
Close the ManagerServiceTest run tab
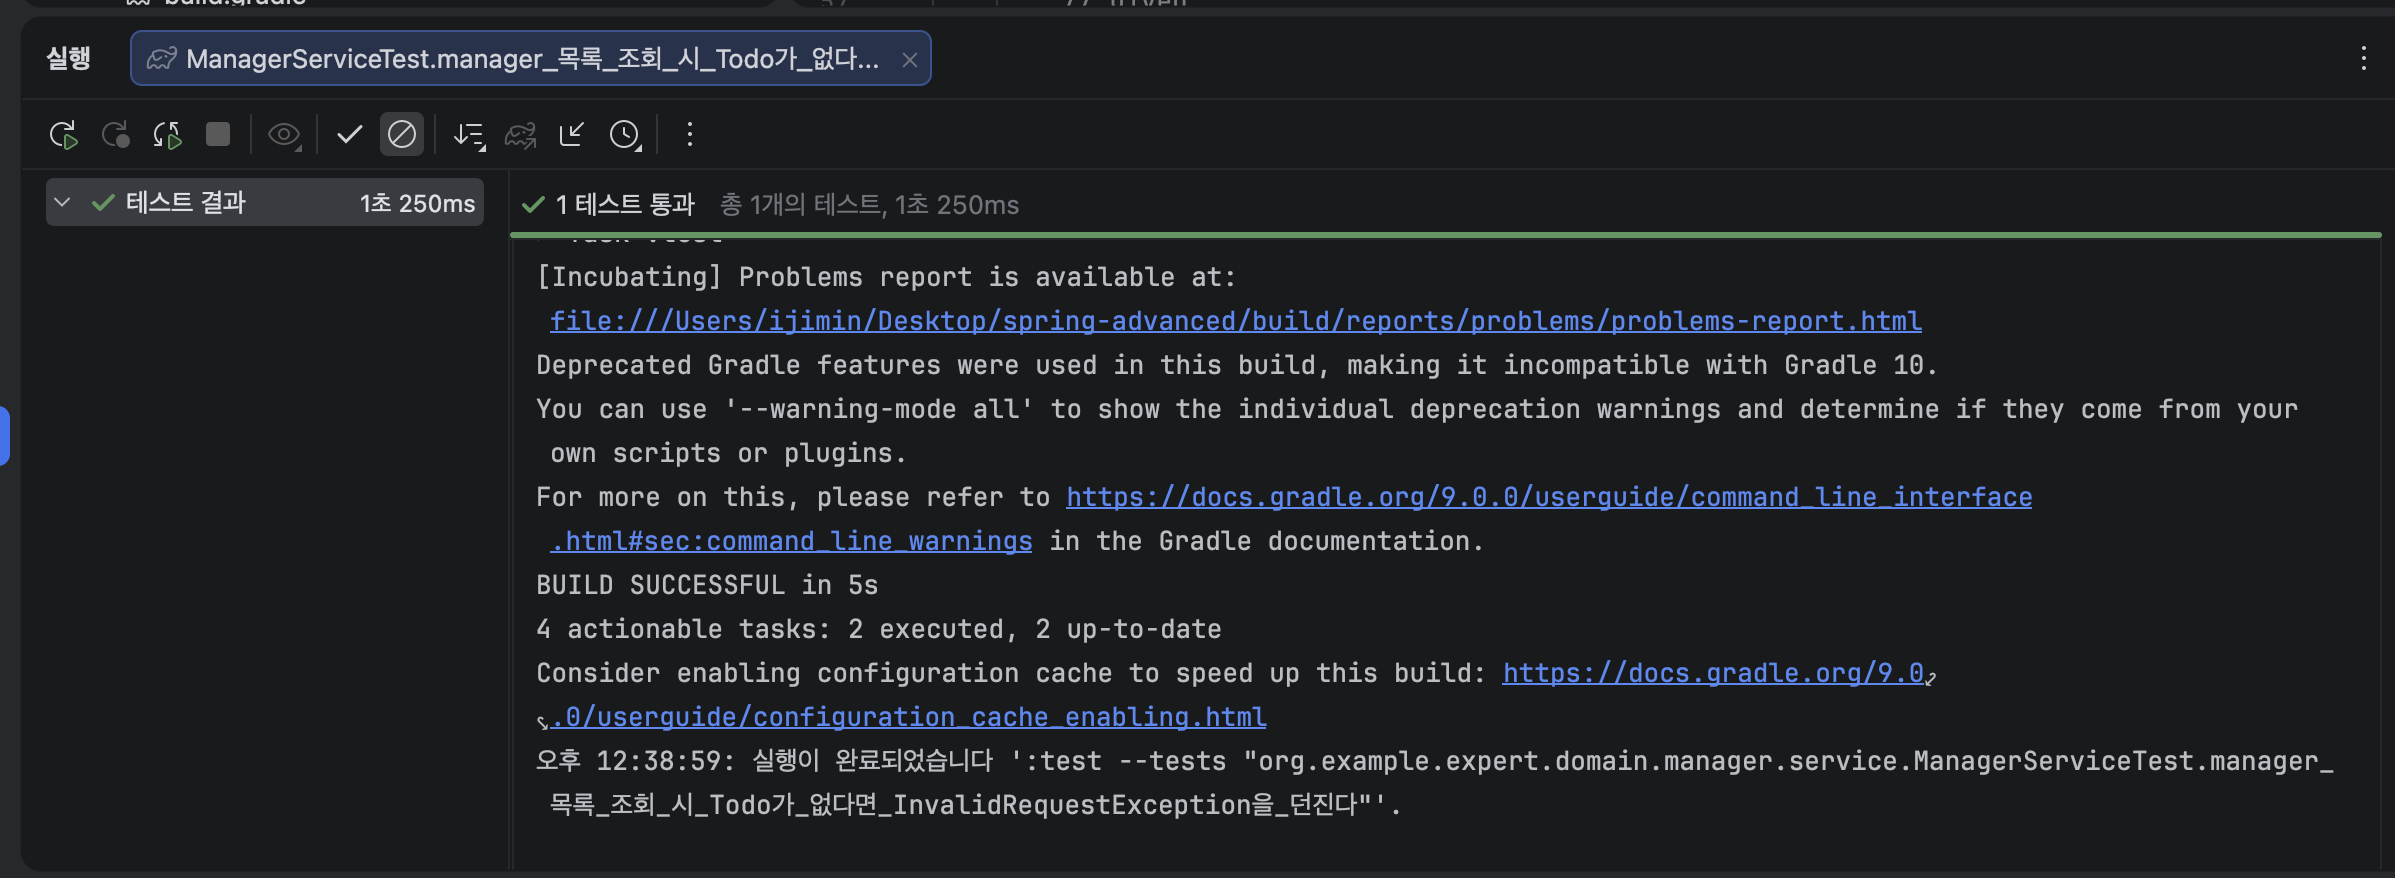(x=910, y=60)
